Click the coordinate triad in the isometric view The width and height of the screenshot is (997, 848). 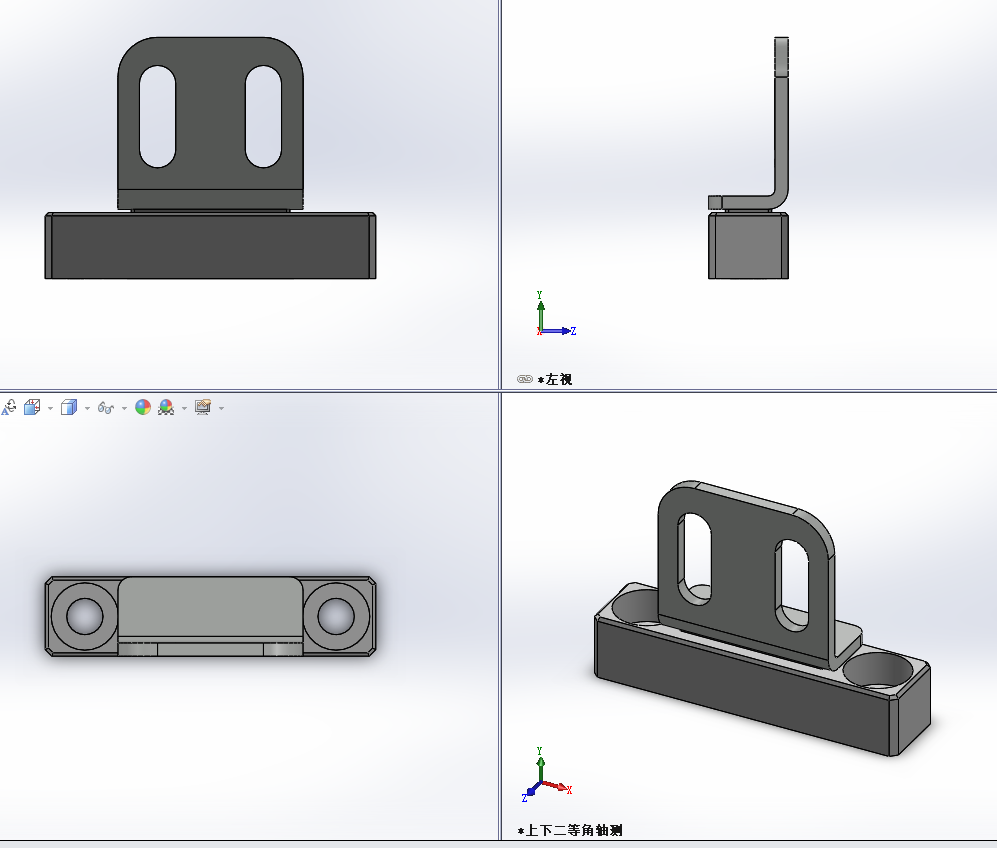tap(546, 775)
